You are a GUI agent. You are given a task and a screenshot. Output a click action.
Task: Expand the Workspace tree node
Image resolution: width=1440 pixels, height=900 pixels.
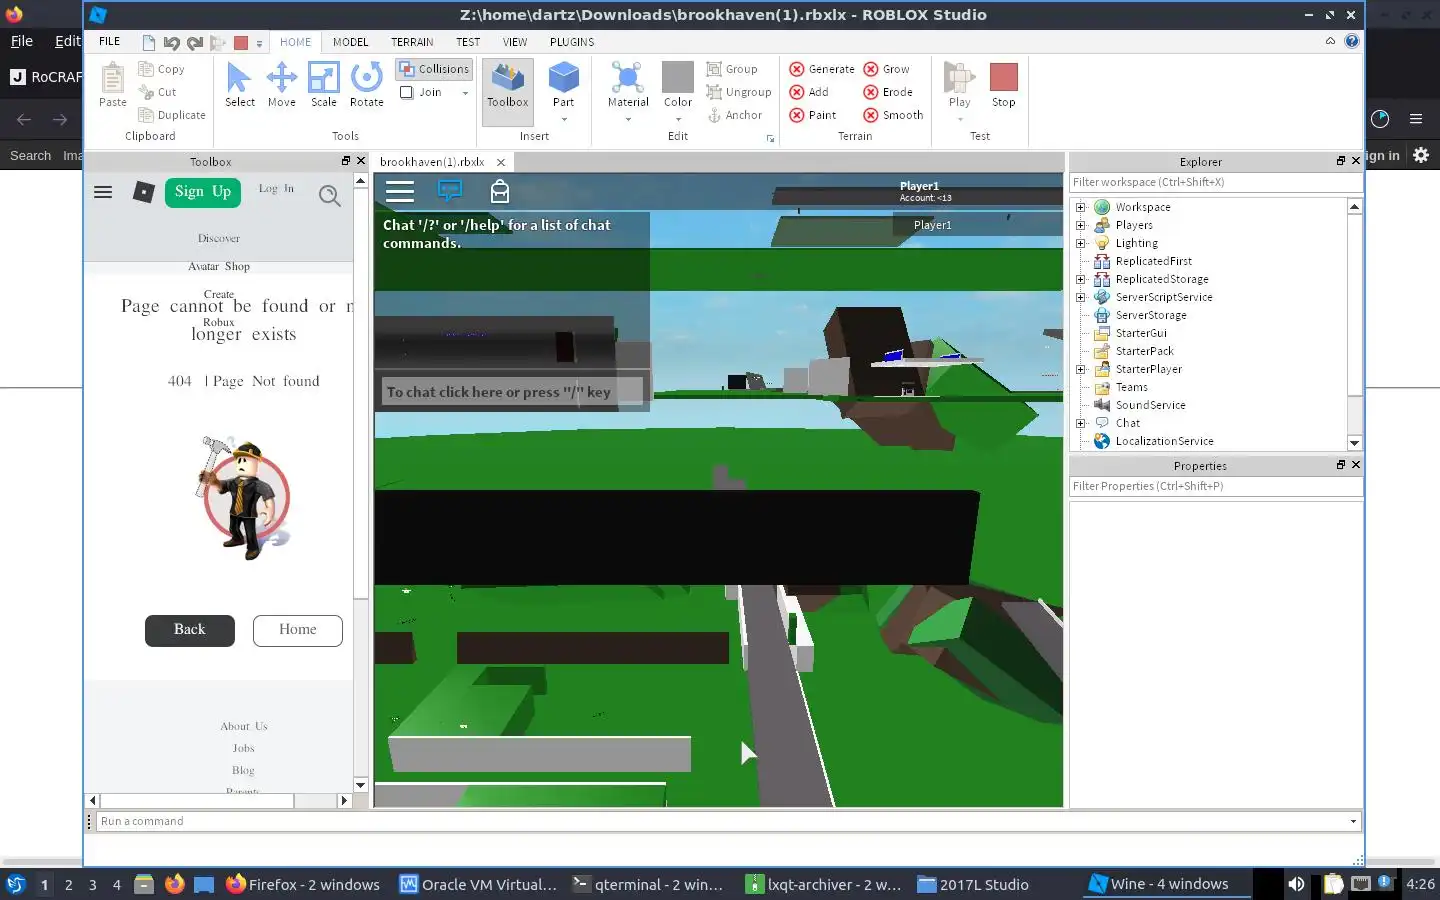pos(1080,207)
